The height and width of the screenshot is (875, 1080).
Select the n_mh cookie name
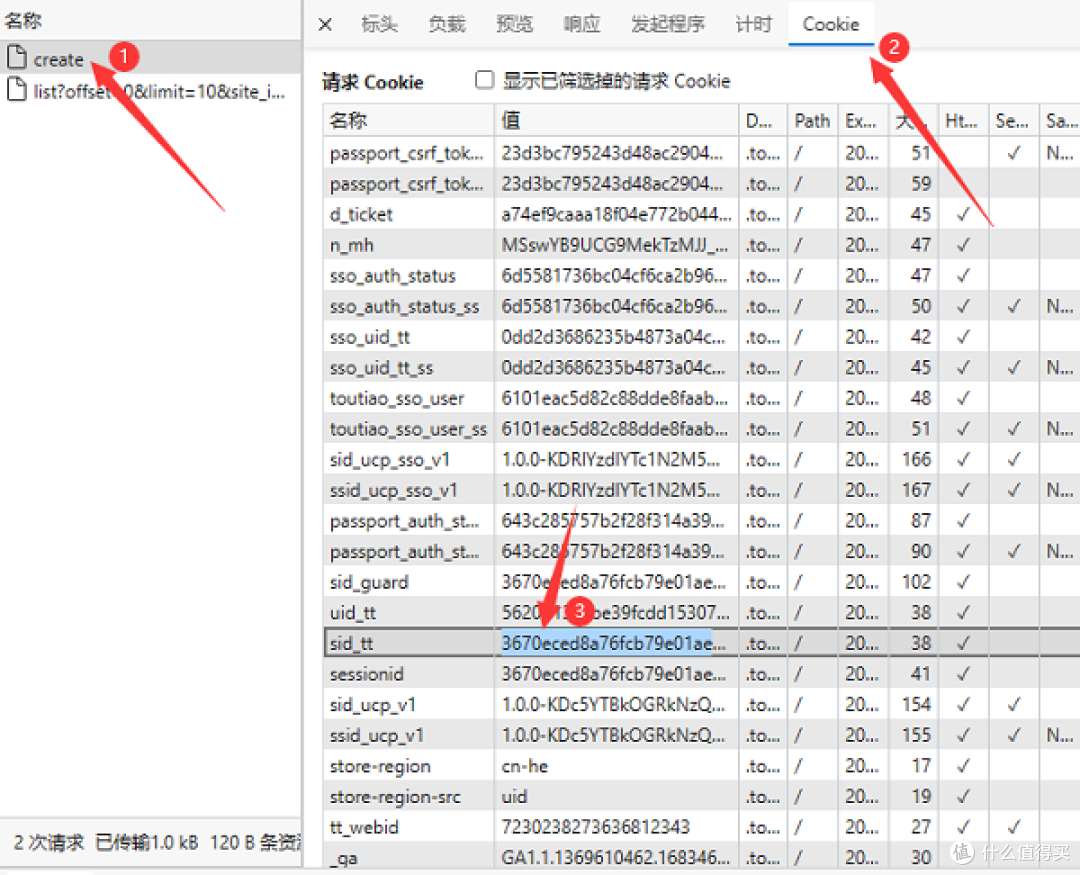[351, 245]
